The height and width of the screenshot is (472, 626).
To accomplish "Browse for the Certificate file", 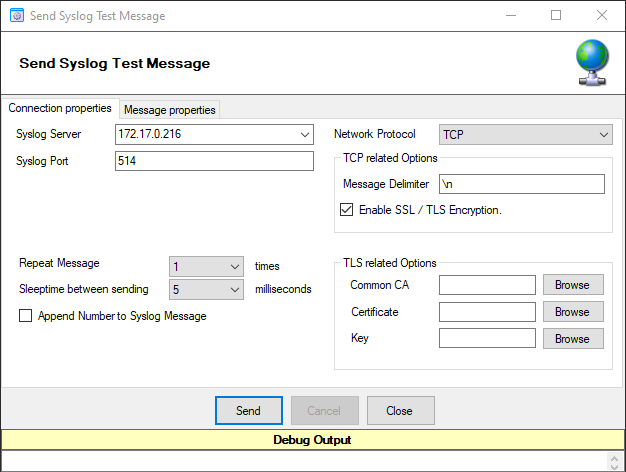I will pos(572,312).
